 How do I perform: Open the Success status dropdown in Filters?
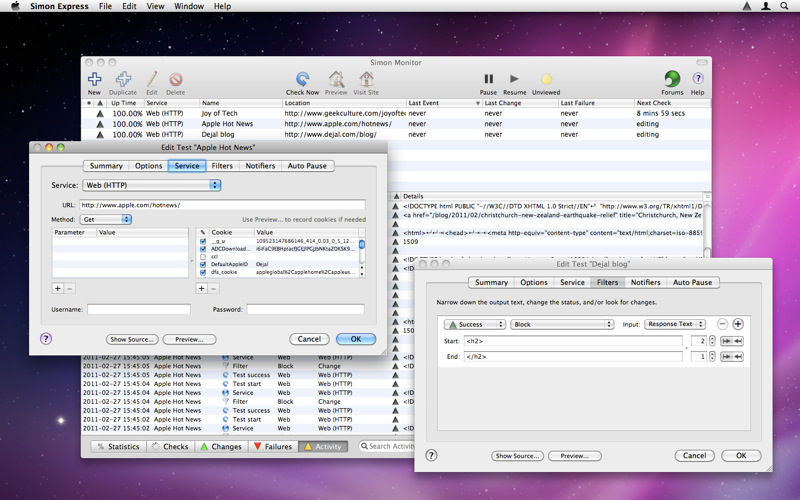474,324
